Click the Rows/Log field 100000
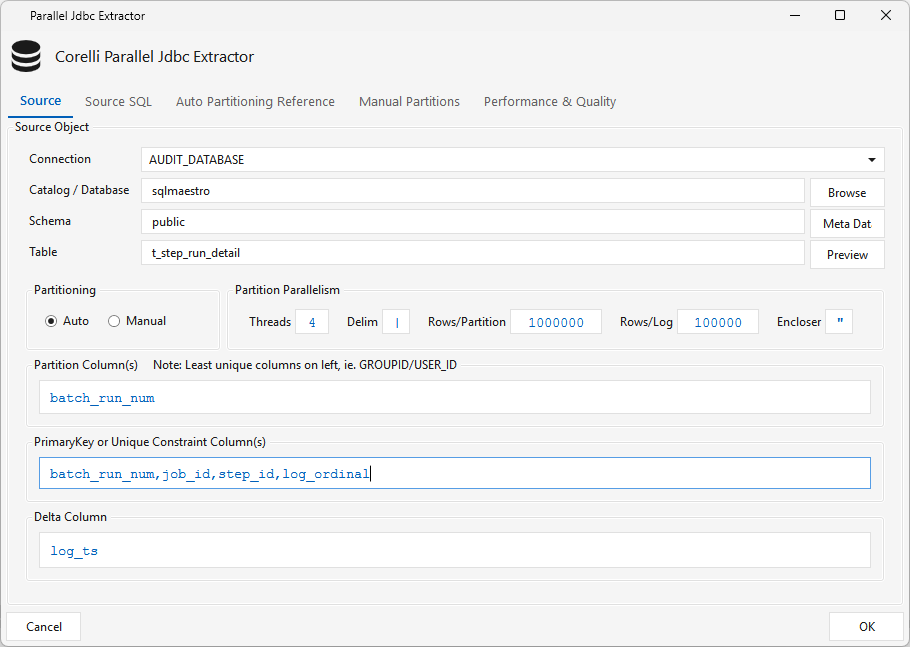910x647 pixels. coord(718,322)
